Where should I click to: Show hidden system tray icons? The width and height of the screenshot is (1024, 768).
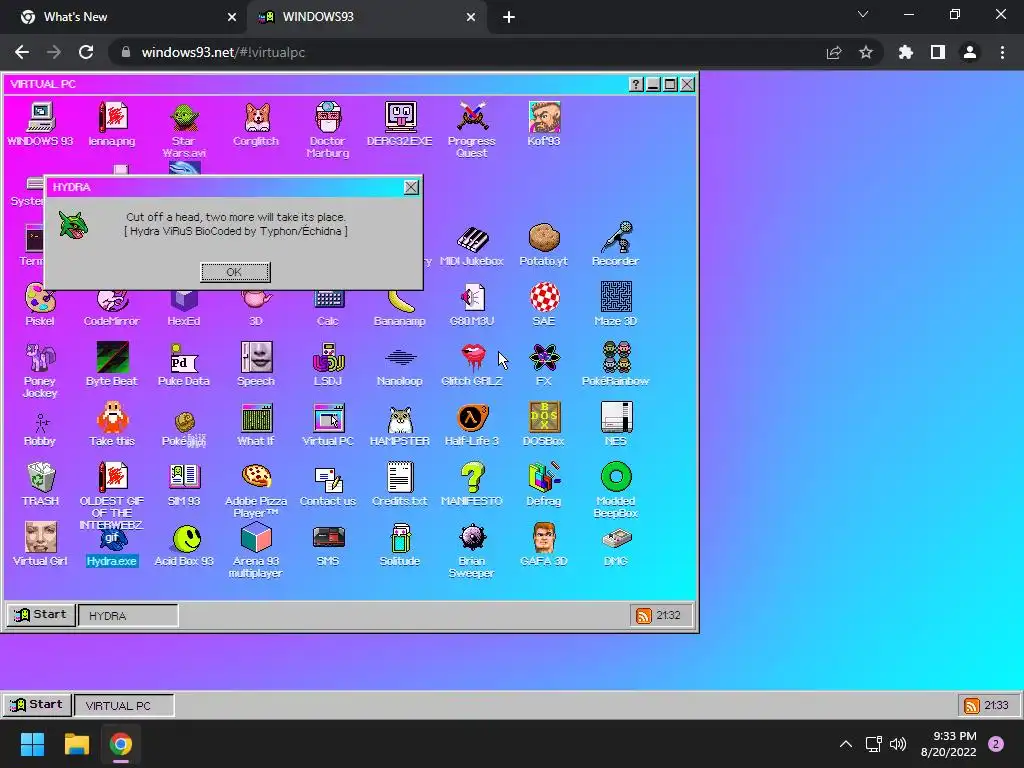click(x=845, y=744)
